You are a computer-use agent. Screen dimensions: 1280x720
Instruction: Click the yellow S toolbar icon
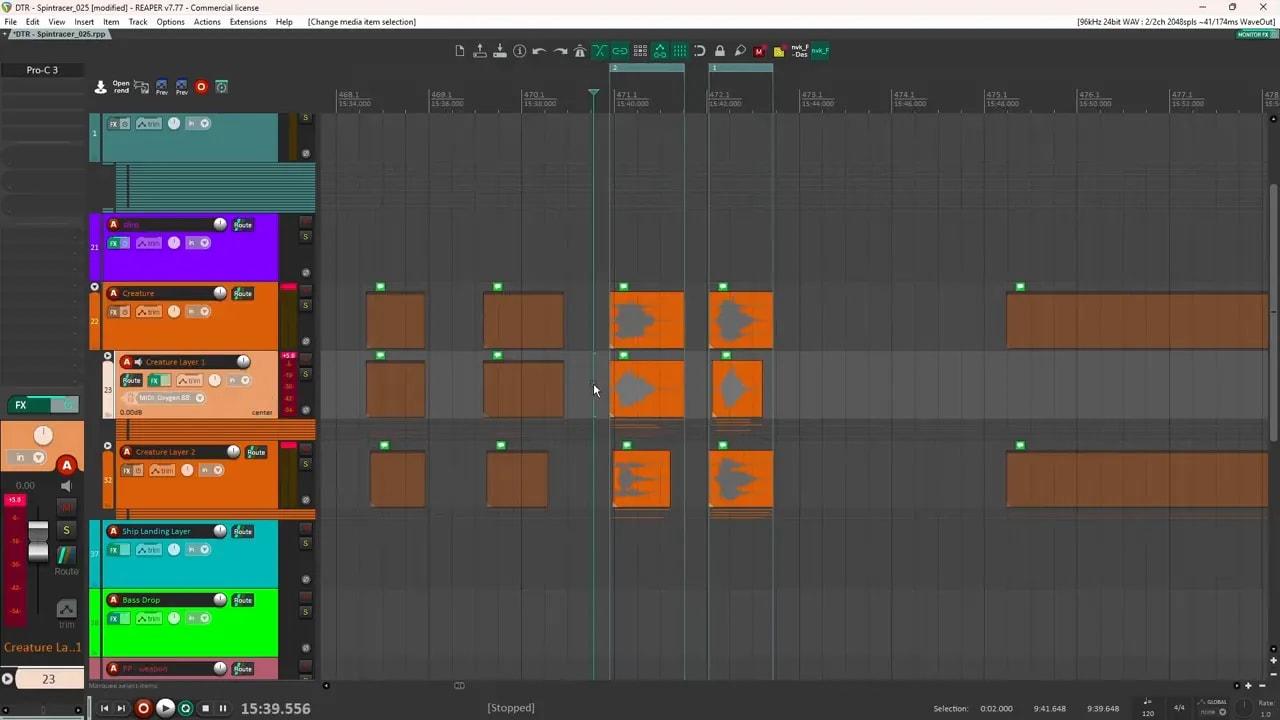point(779,51)
